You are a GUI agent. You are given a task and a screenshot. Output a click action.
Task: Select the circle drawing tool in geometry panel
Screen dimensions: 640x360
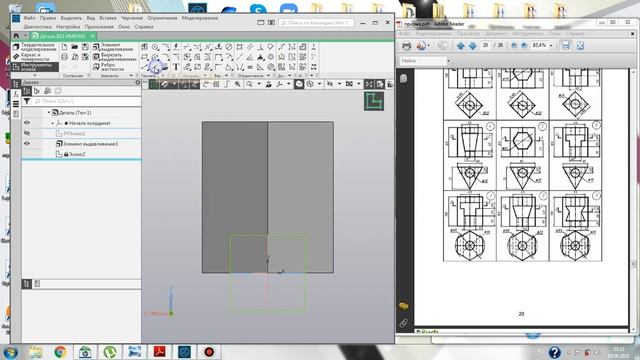click(x=155, y=47)
